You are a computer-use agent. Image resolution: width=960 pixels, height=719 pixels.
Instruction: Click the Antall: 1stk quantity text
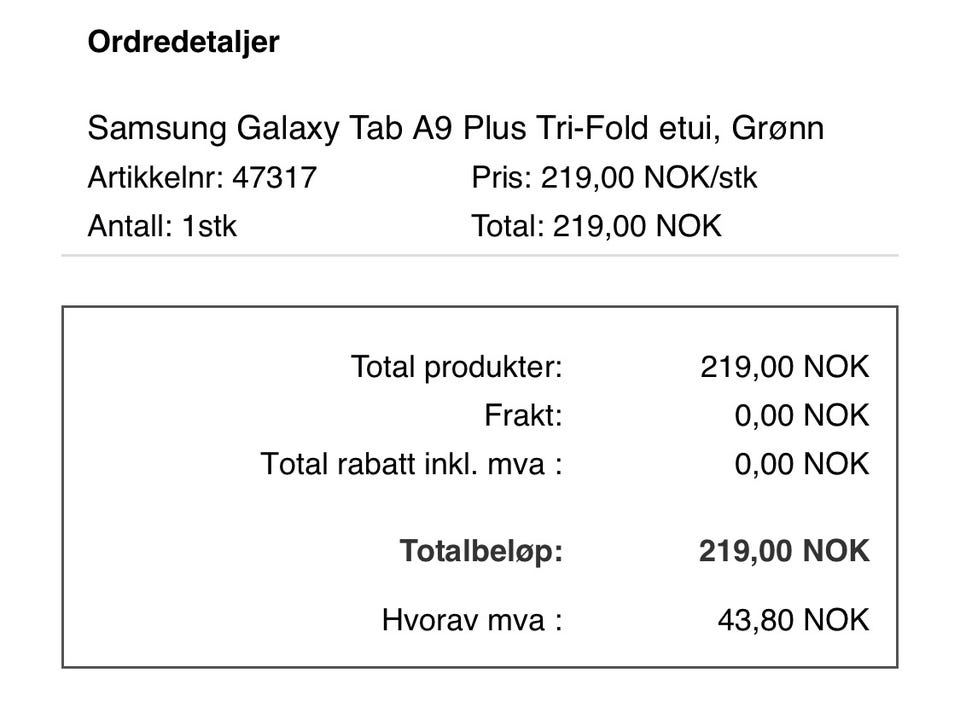point(162,226)
